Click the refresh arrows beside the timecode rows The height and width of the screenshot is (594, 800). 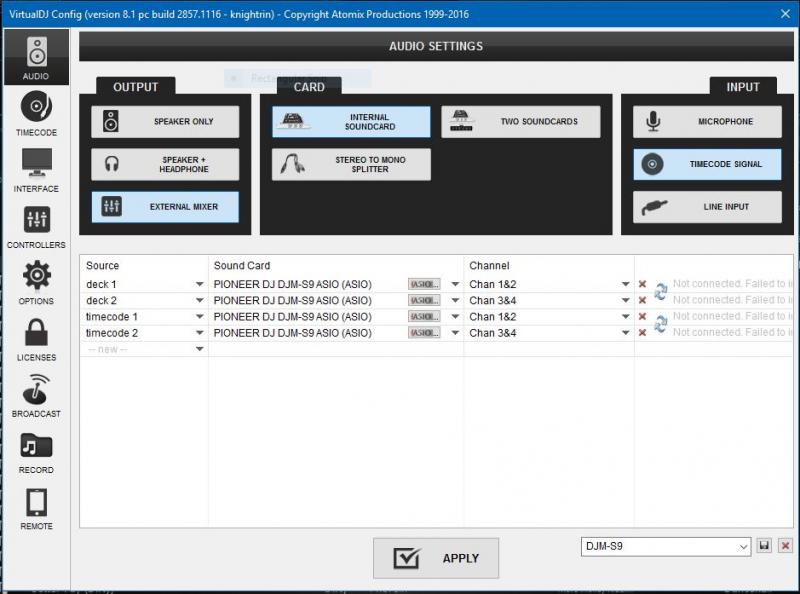tap(661, 324)
